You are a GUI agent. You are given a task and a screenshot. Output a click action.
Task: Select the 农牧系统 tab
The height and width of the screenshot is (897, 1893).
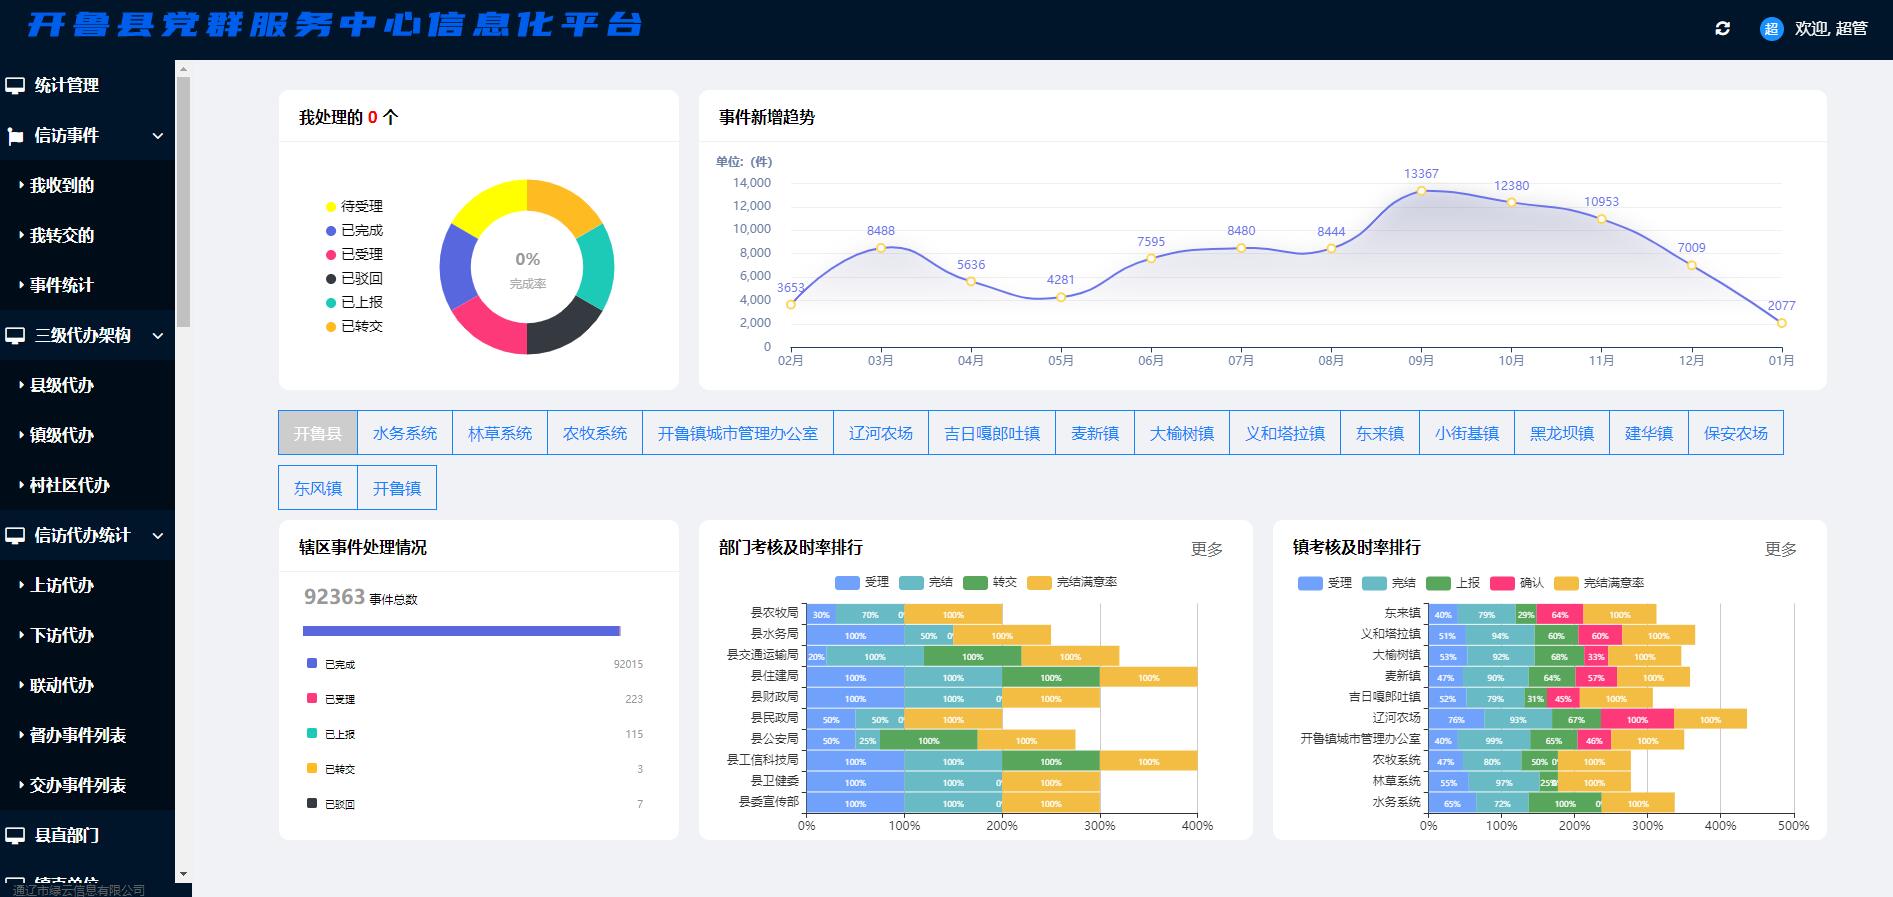point(595,433)
